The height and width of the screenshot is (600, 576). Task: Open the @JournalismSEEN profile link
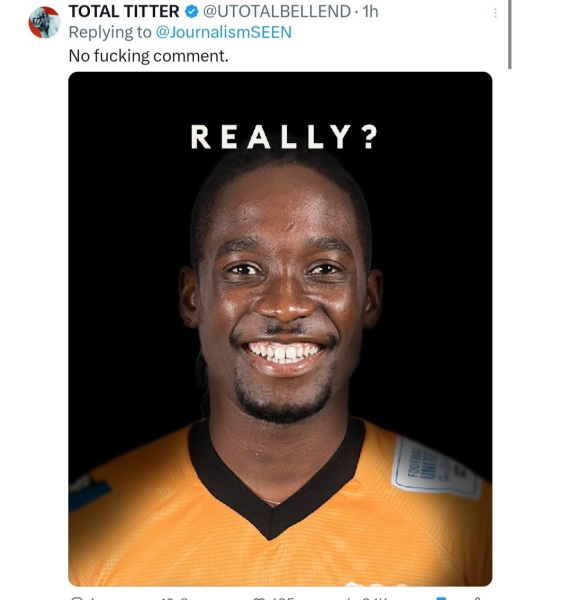(224, 32)
